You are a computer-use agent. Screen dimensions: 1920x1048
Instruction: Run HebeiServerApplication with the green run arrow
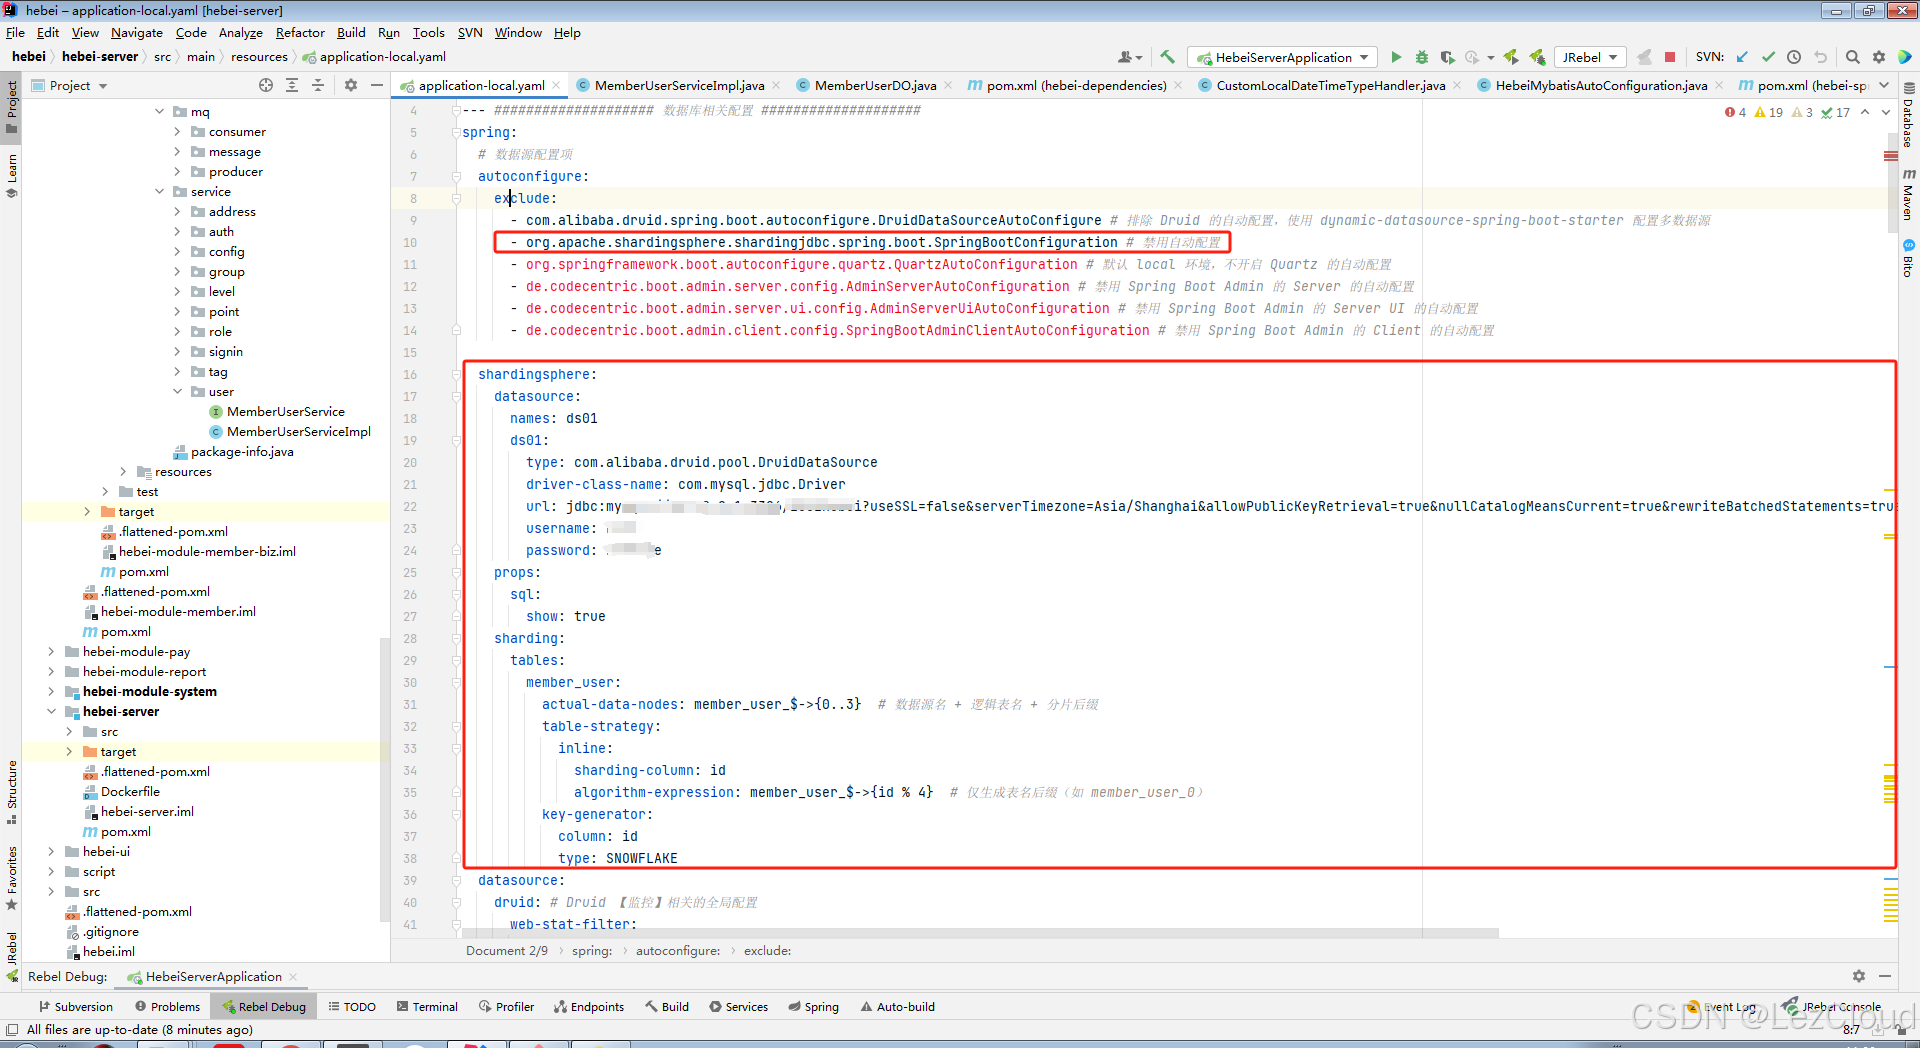[1397, 57]
